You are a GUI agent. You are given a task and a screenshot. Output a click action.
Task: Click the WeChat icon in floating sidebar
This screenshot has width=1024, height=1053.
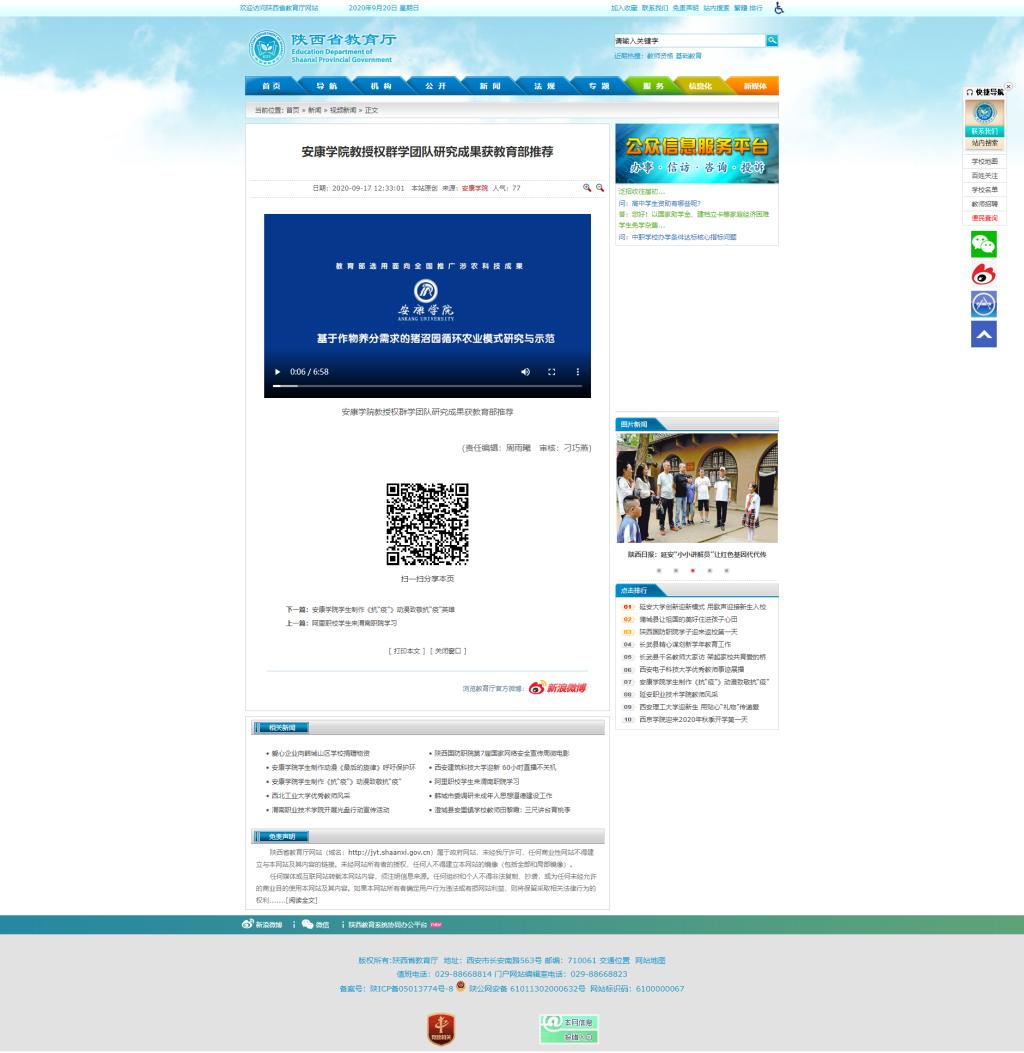point(983,244)
